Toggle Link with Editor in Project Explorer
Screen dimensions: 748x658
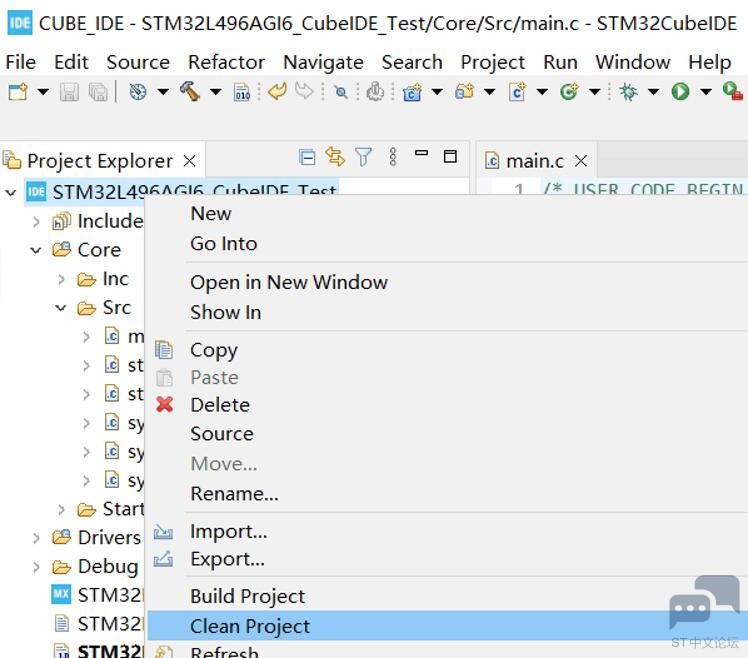tap(335, 157)
